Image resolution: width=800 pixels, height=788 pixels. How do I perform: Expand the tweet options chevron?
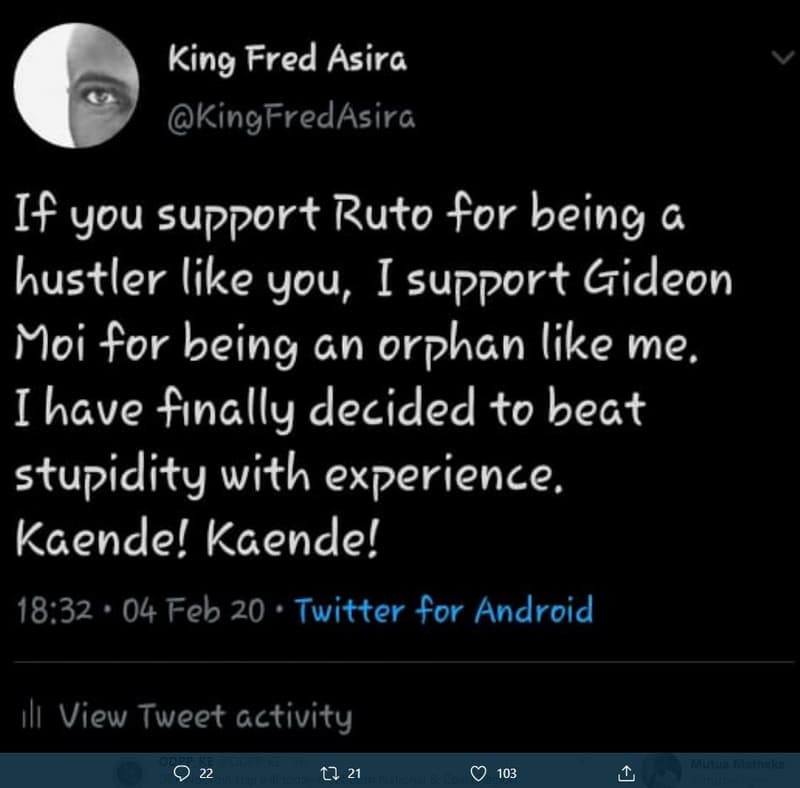(784, 58)
